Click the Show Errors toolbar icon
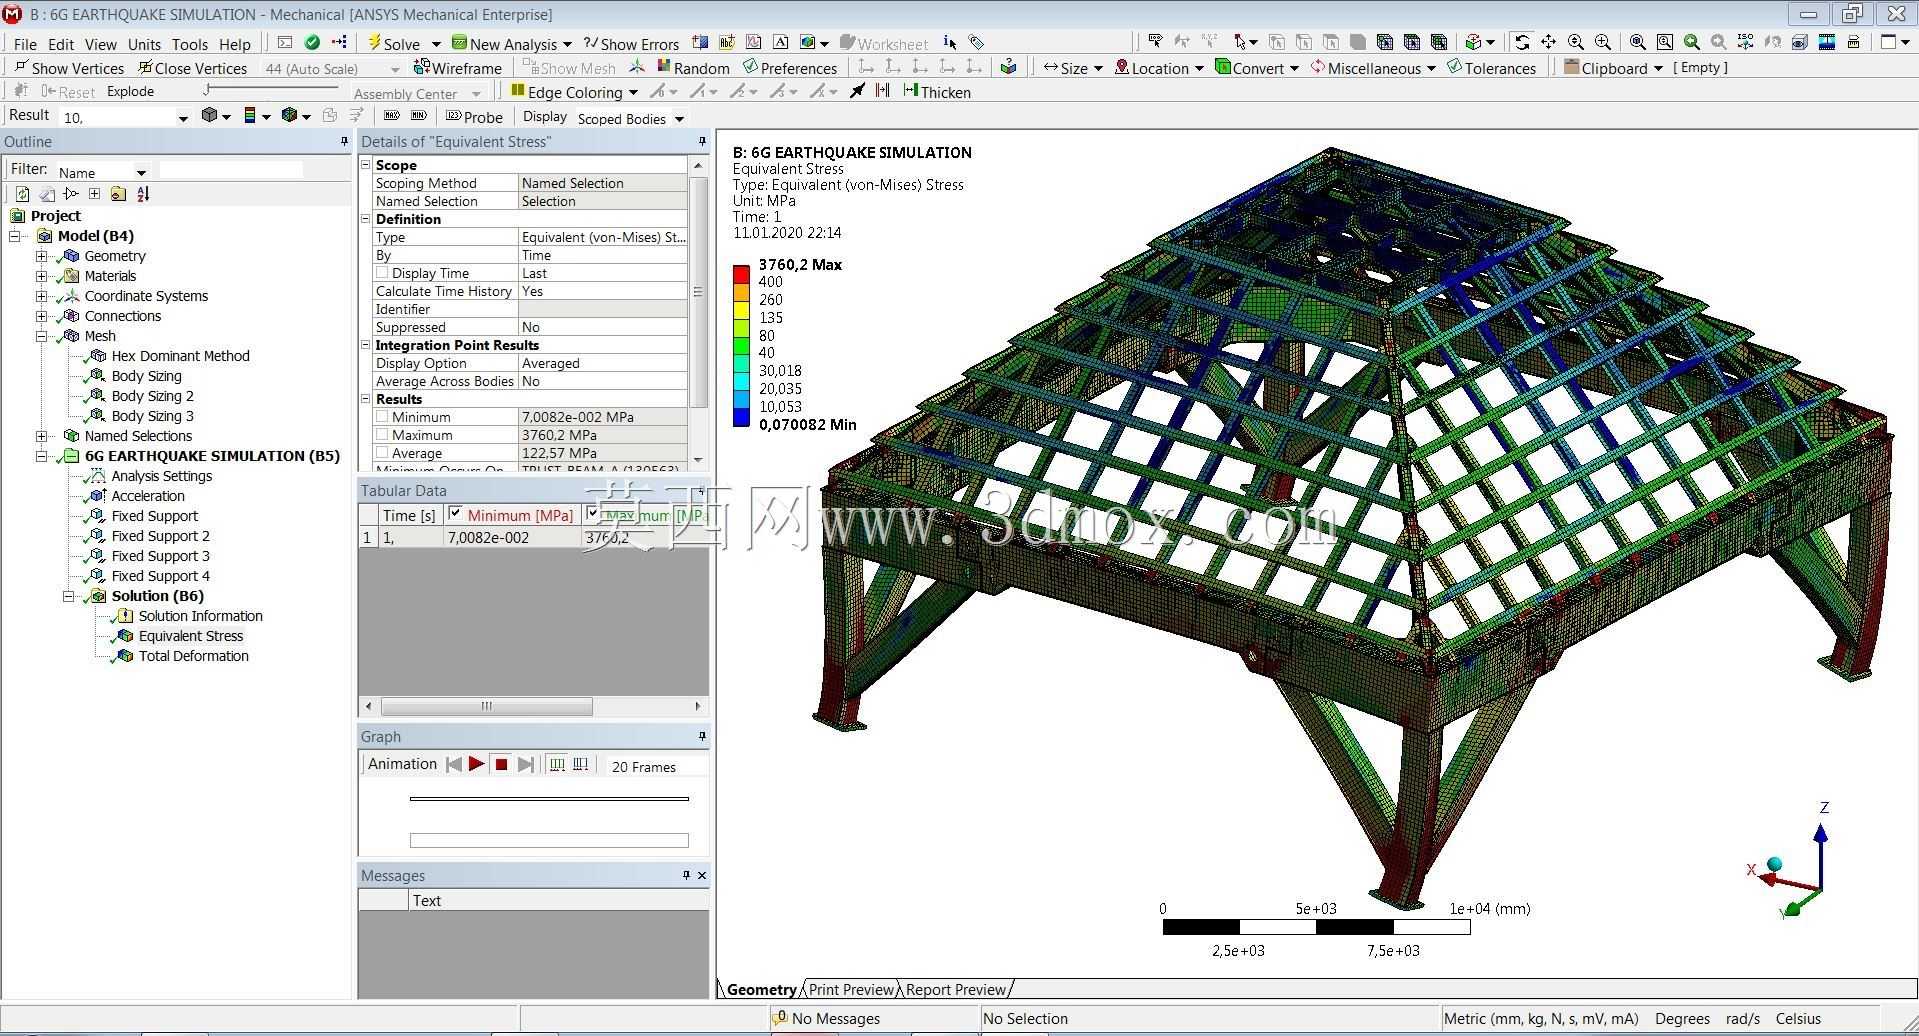Image resolution: width=1919 pixels, height=1036 pixels. point(591,43)
